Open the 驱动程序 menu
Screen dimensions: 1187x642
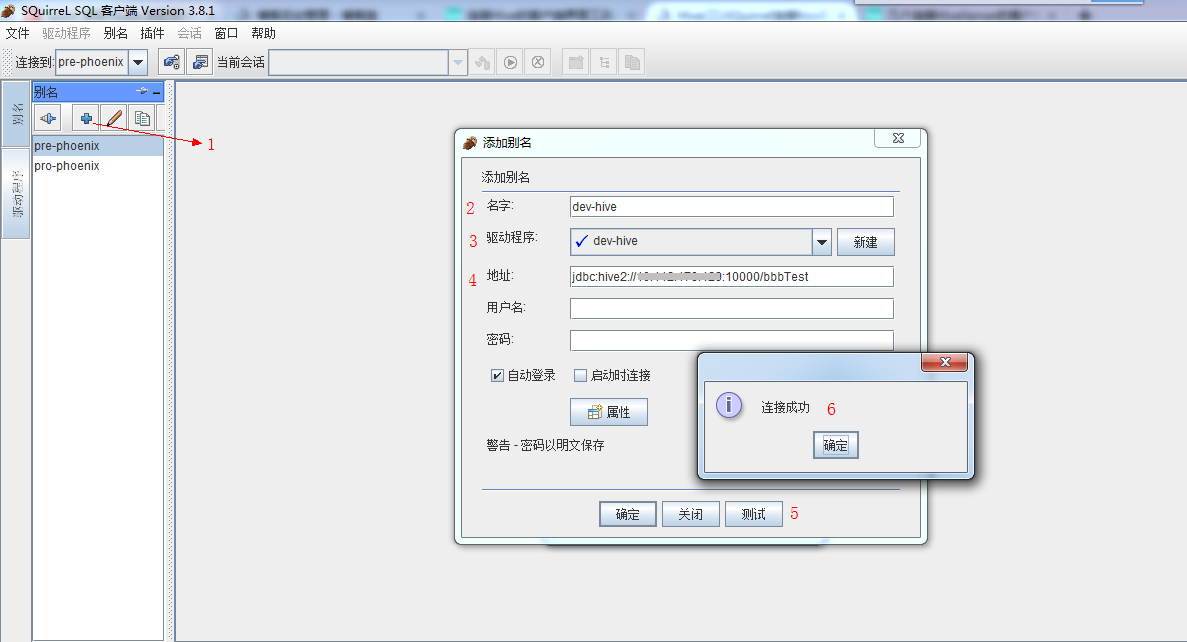pos(67,33)
